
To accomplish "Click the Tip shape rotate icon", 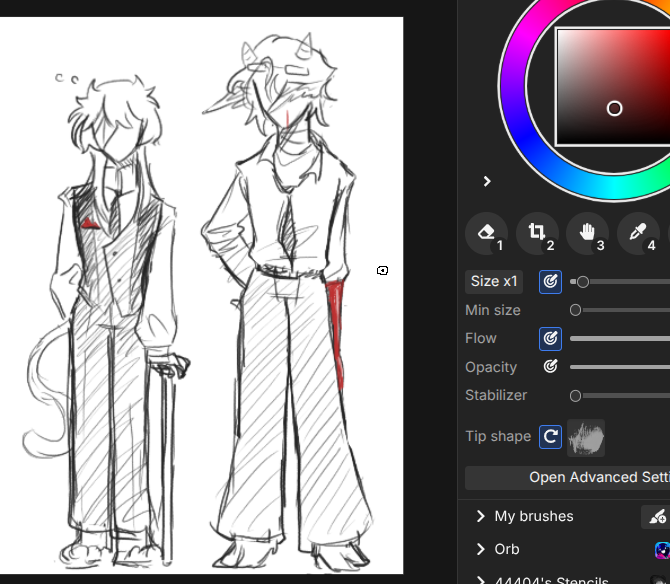I will coord(550,437).
